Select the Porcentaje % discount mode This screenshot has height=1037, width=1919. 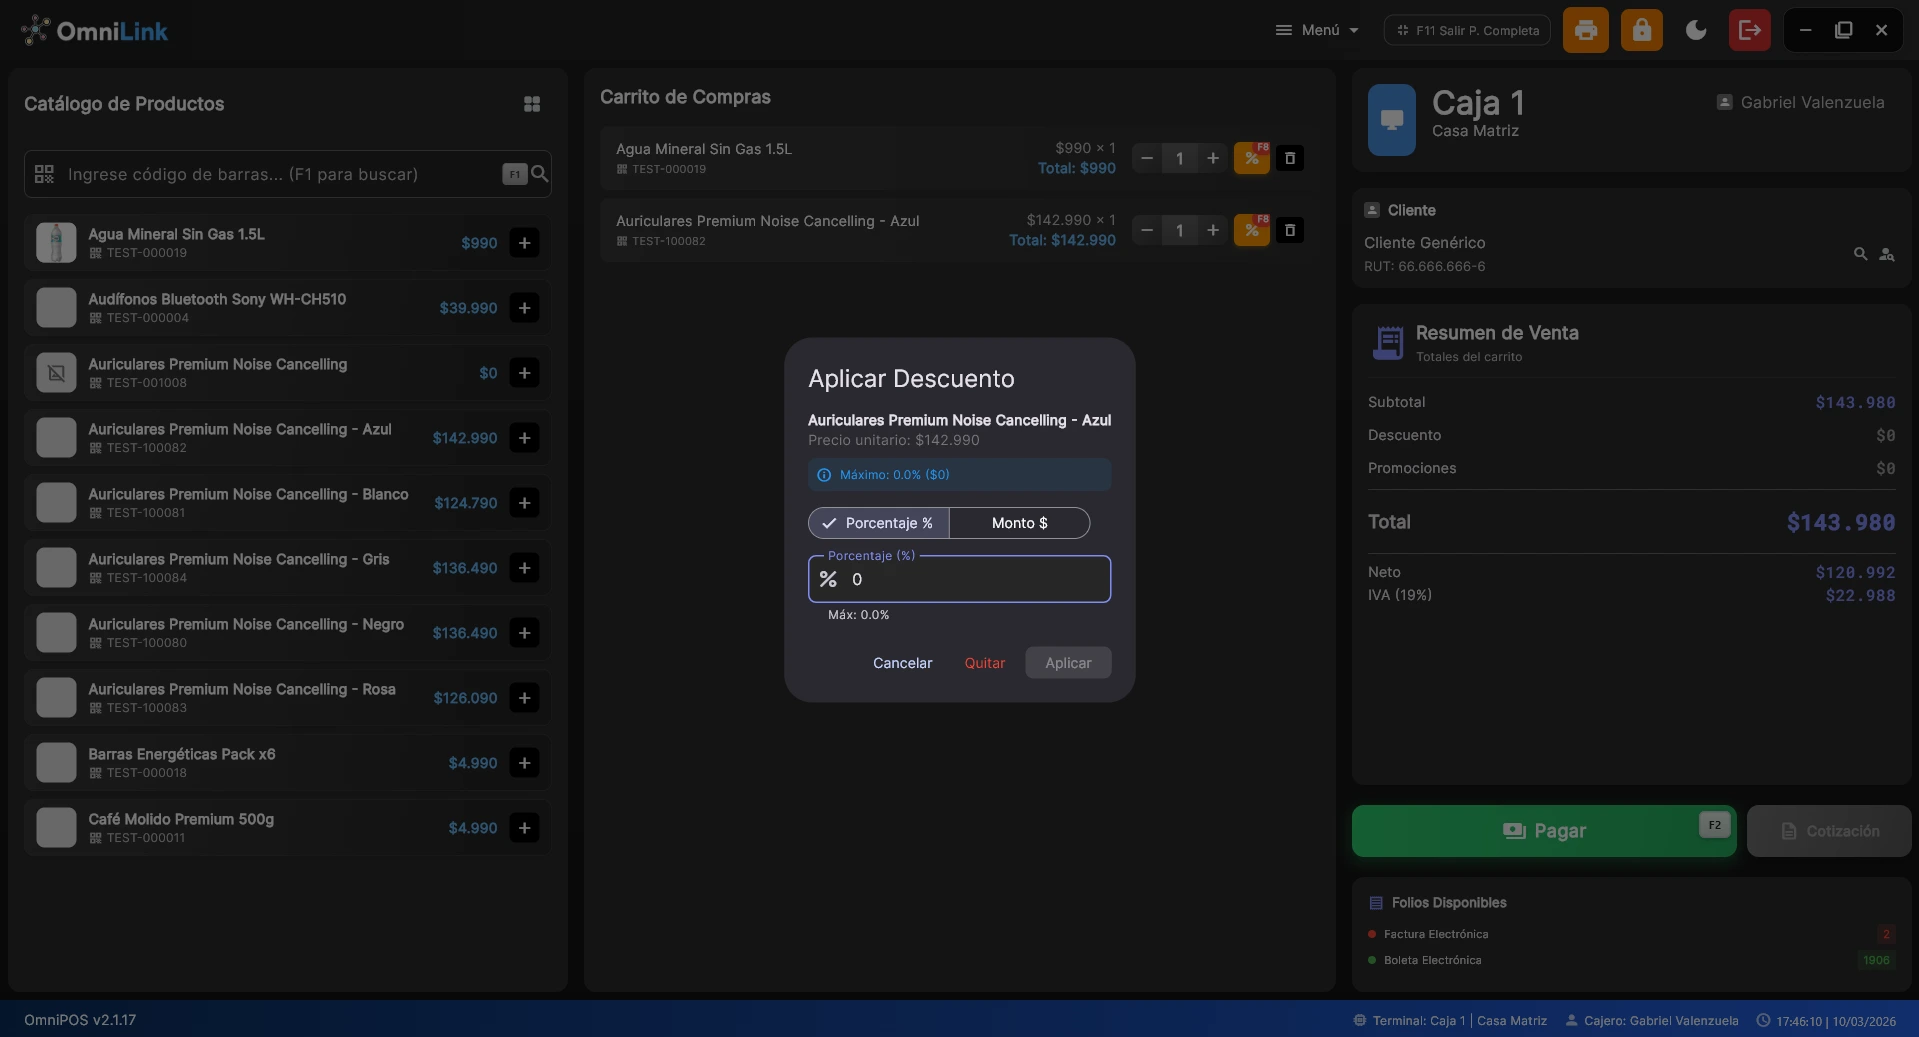879,523
